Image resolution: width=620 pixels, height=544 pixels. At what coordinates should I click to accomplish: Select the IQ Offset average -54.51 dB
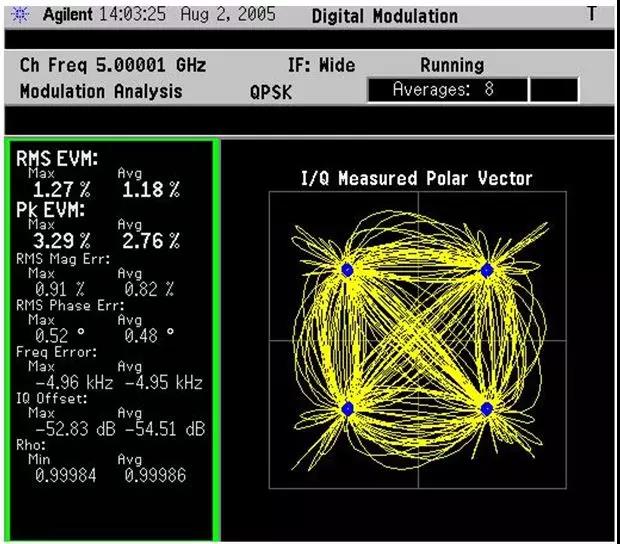165,429
